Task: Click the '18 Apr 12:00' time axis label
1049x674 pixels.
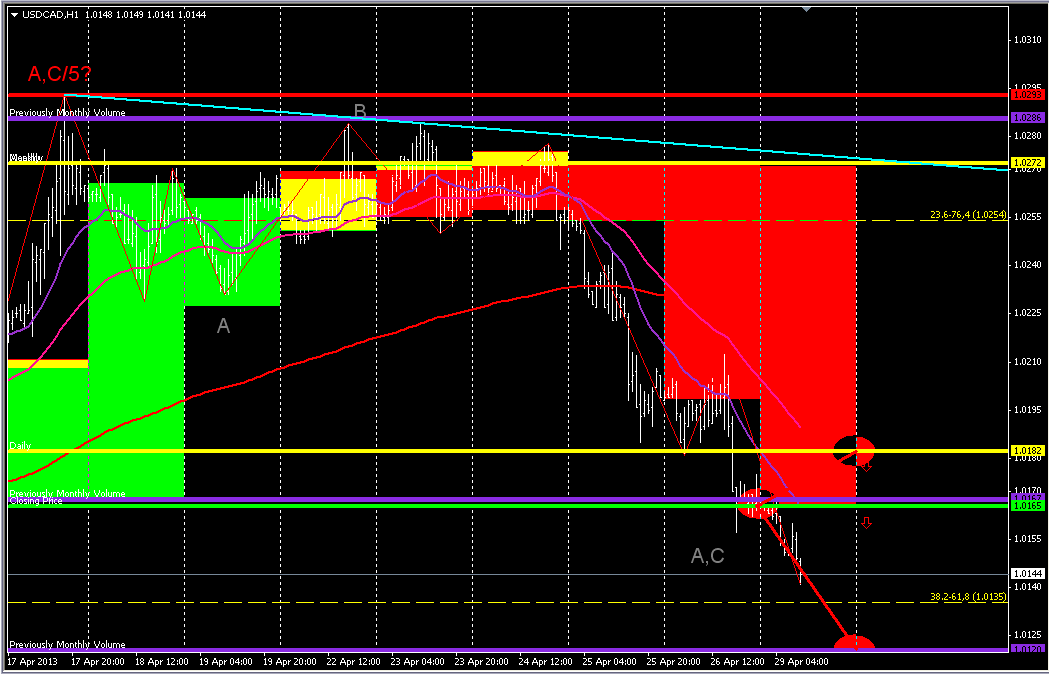Action: click(162, 661)
